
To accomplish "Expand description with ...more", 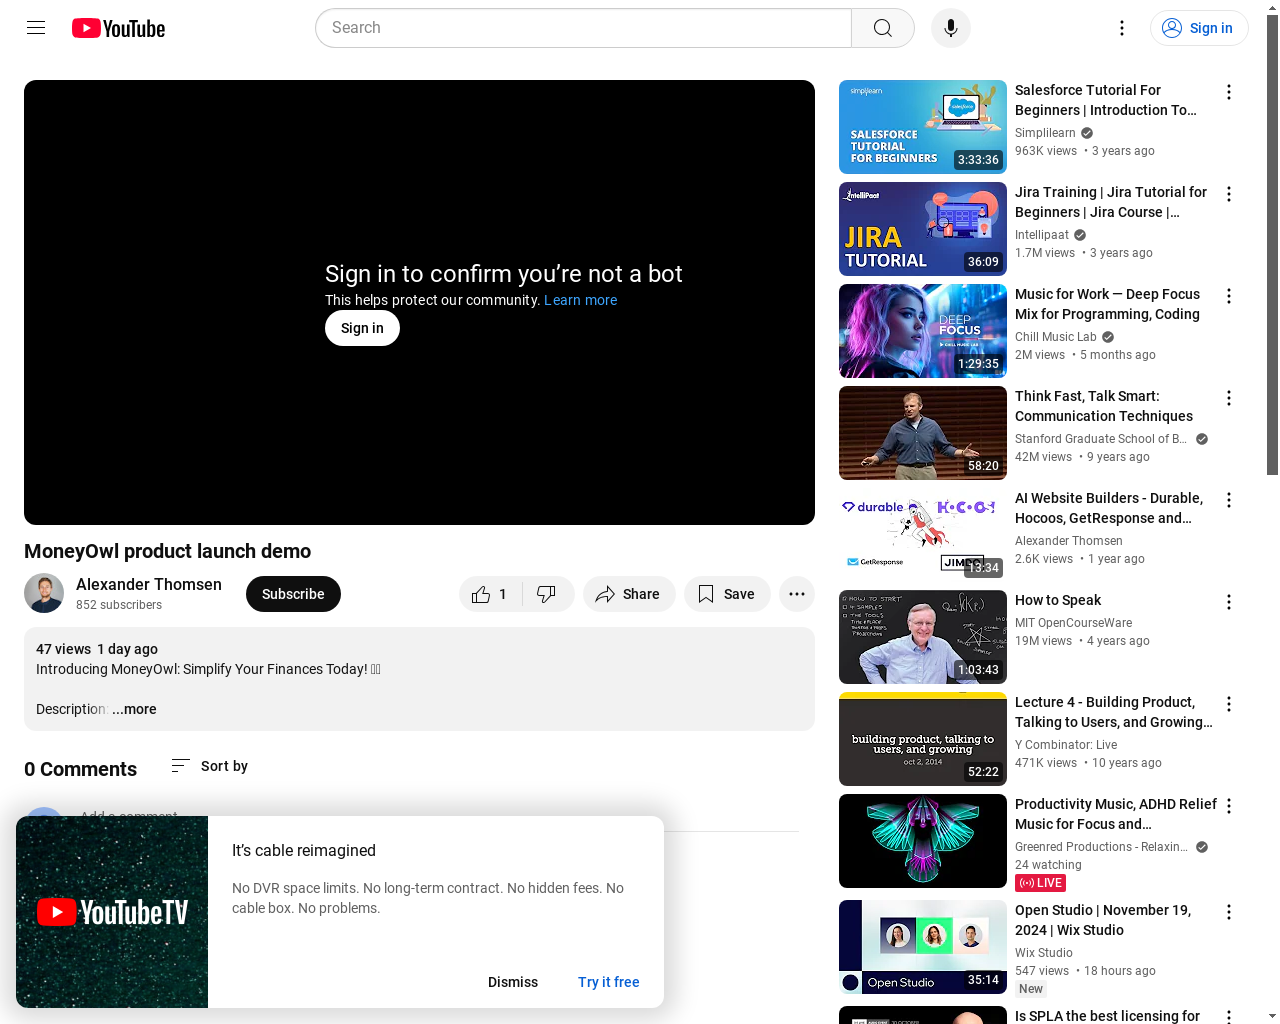I will point(134,709).
